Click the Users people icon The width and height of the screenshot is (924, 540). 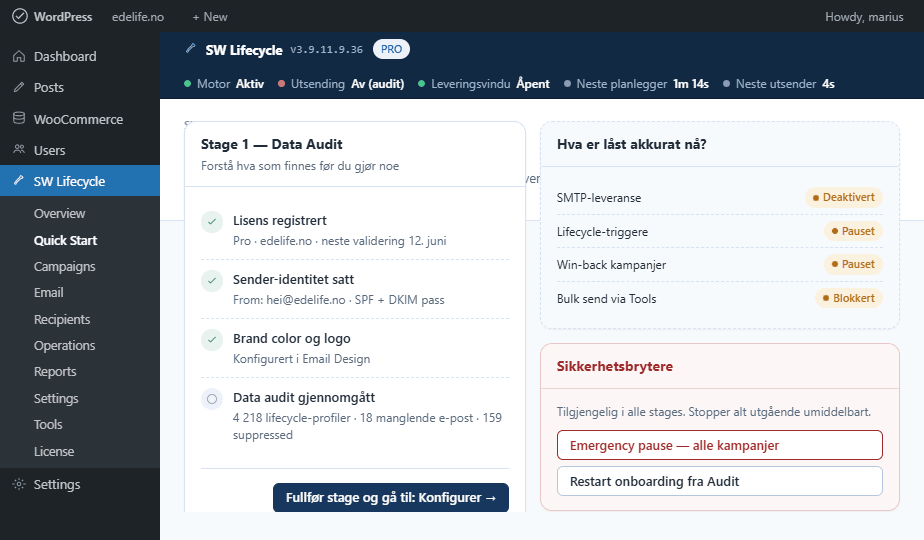click(x=19, y=149)
